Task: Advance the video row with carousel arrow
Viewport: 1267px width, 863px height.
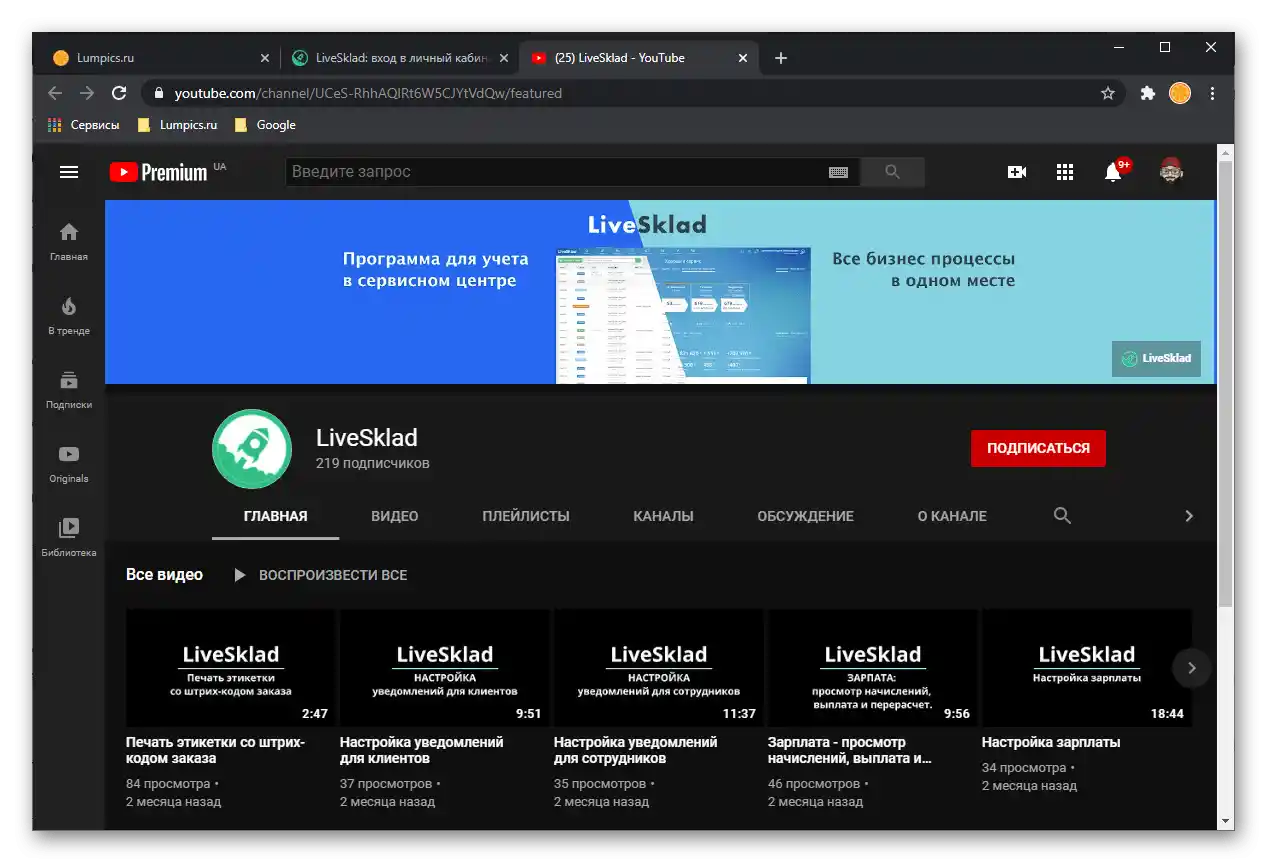Action: pos(1191,667)
